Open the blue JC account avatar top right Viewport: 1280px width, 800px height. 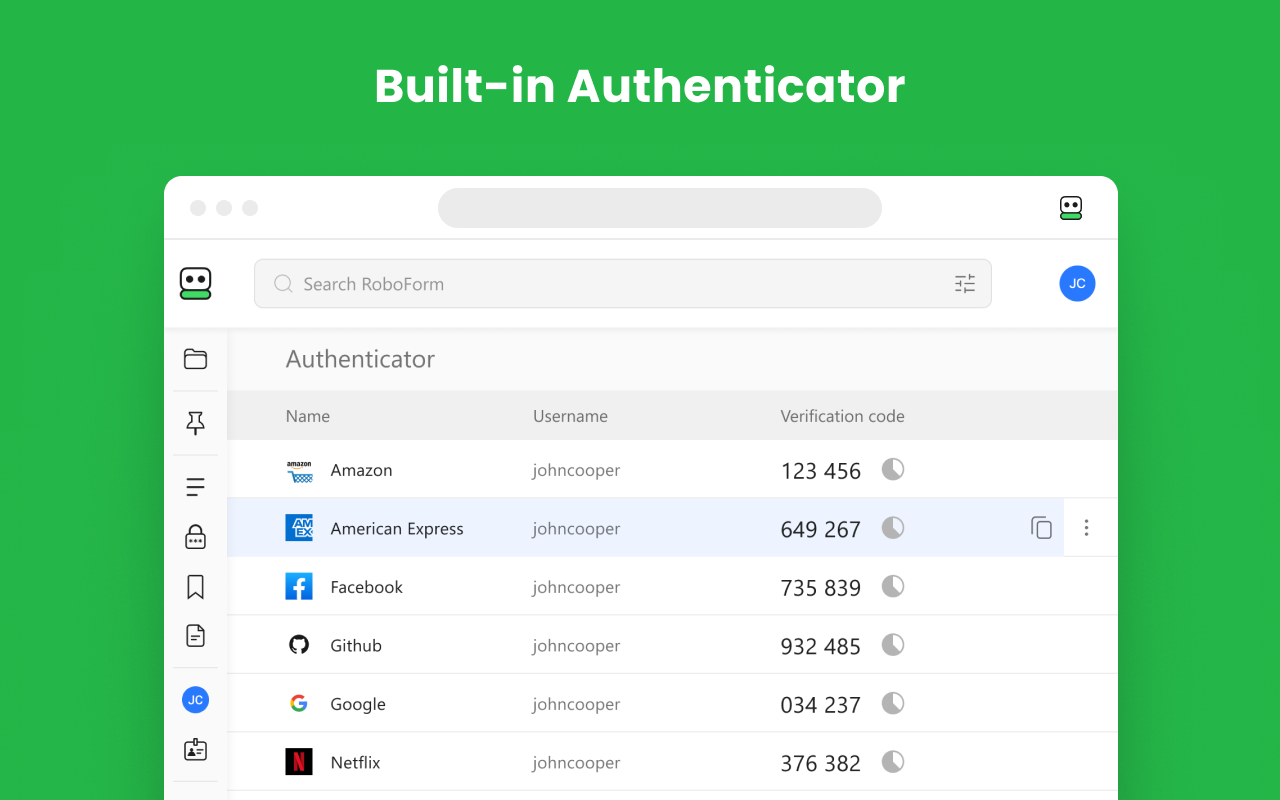(1077, 284)
